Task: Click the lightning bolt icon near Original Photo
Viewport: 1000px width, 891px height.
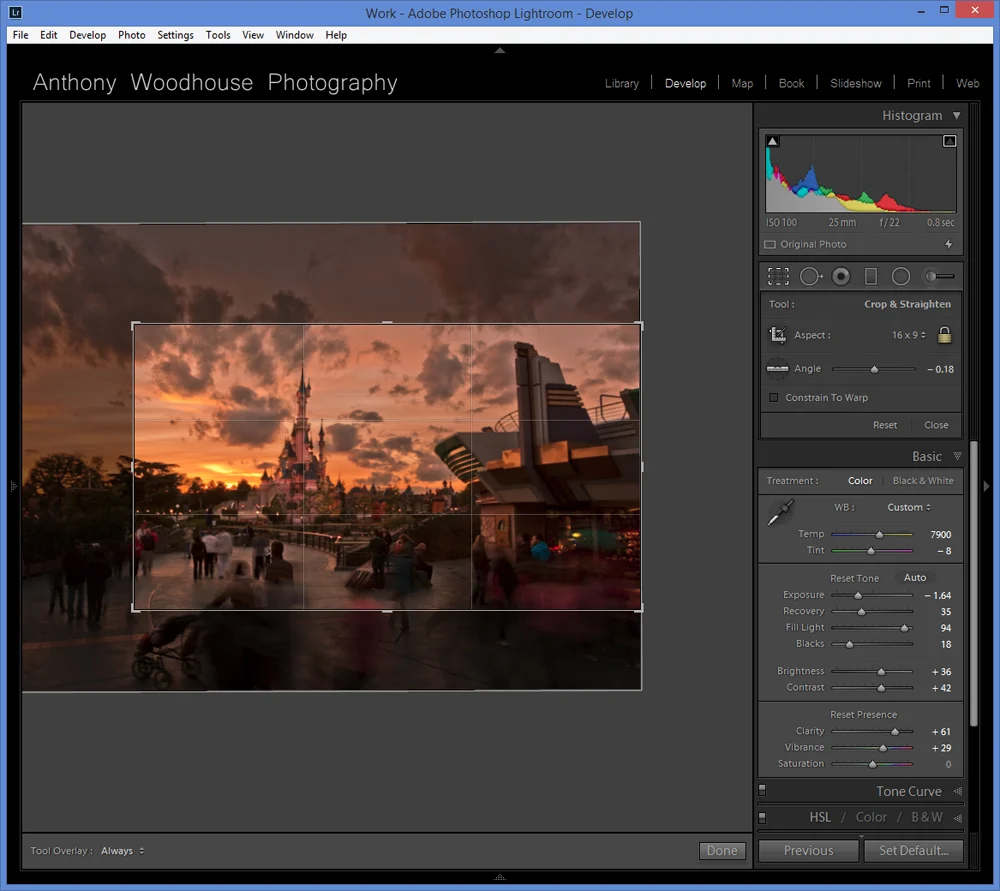Action: click(x=948, y=244)
